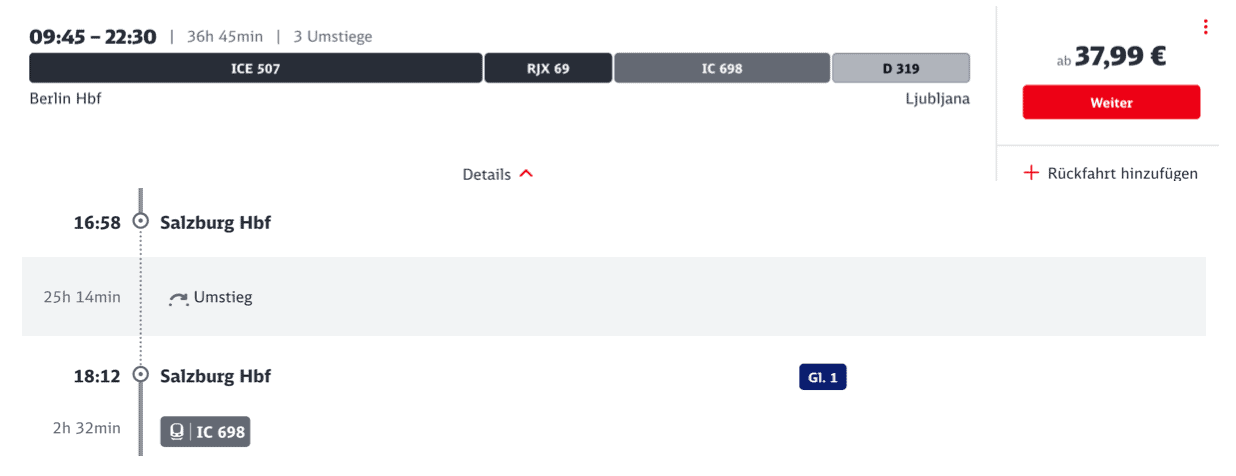Select the RJX 69 segment in the journey bar

tap(548, 69)
